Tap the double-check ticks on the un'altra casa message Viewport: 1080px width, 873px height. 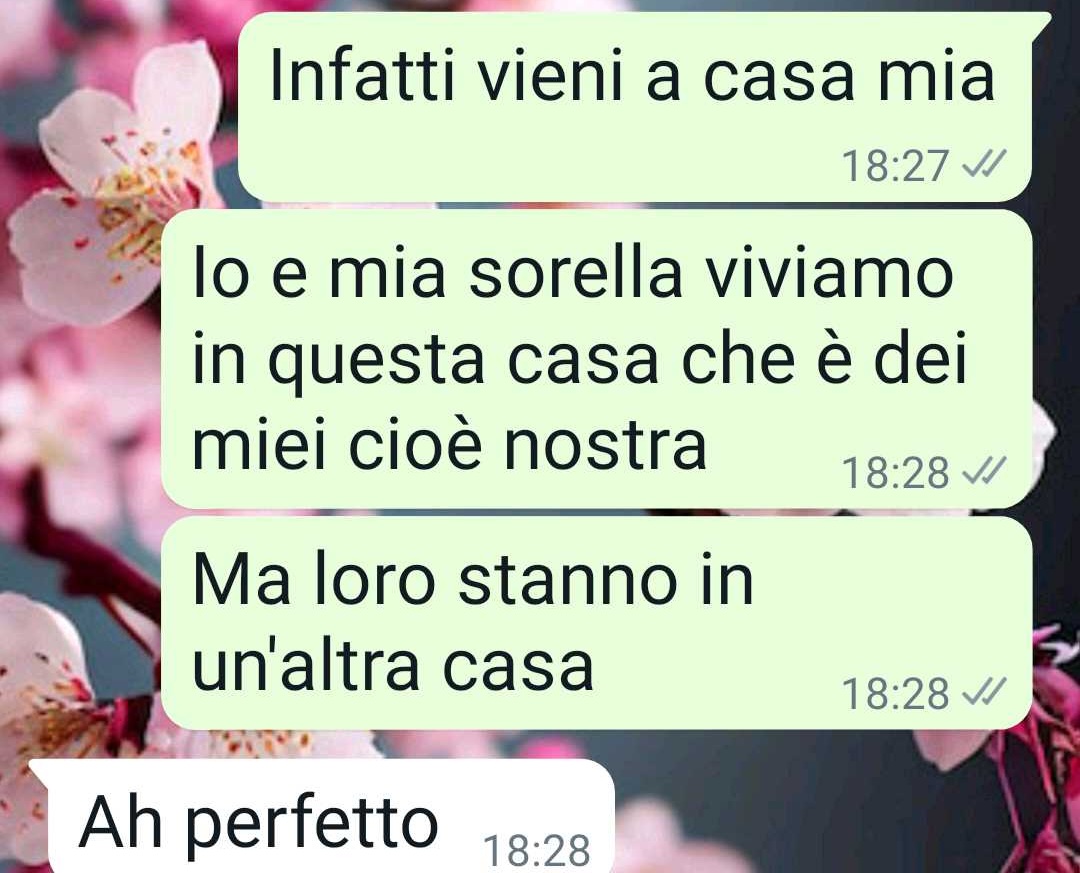pyautogui.click(x=984, y=692)
